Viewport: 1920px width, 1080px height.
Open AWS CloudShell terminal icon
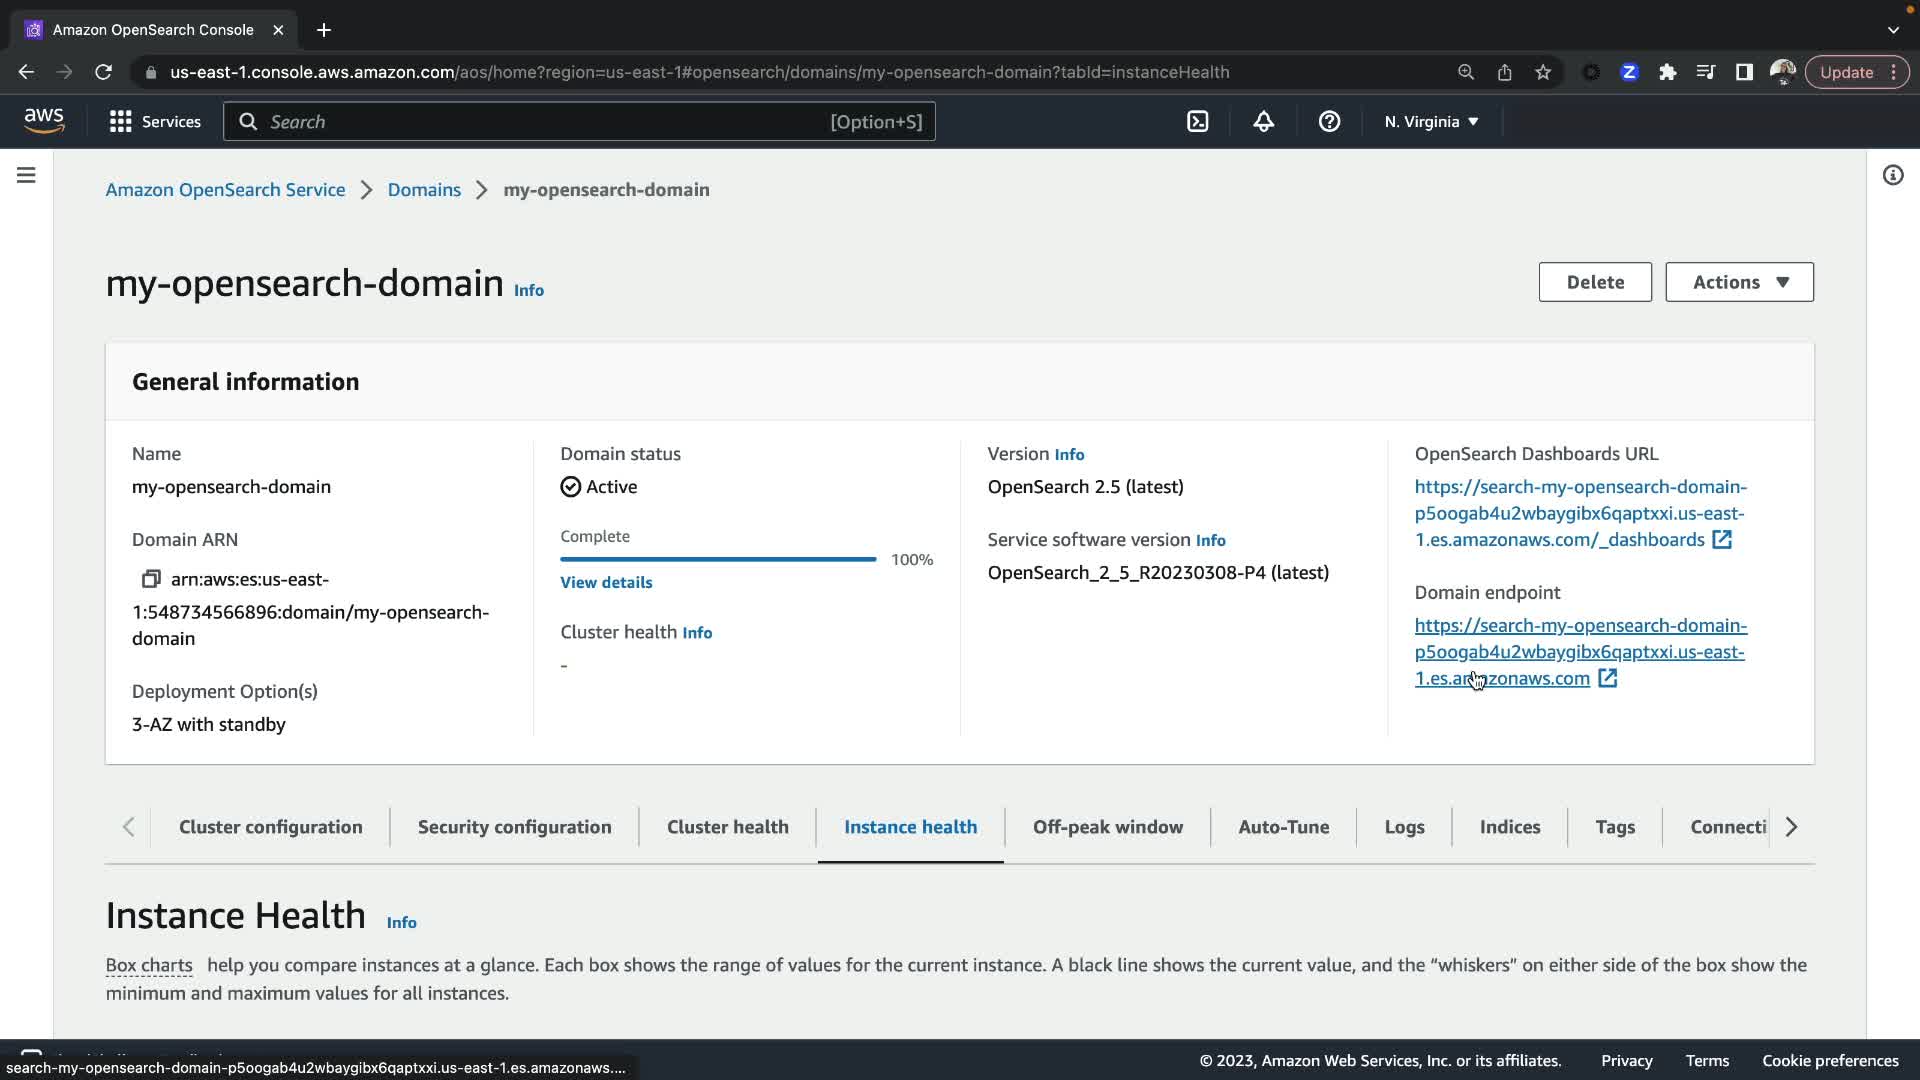pos(1197,122)
